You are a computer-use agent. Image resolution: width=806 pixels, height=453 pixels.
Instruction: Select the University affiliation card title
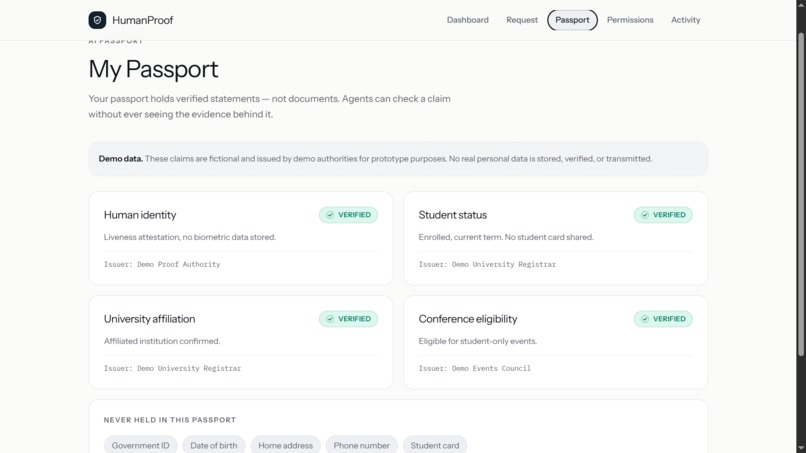[x=149, y=319]
